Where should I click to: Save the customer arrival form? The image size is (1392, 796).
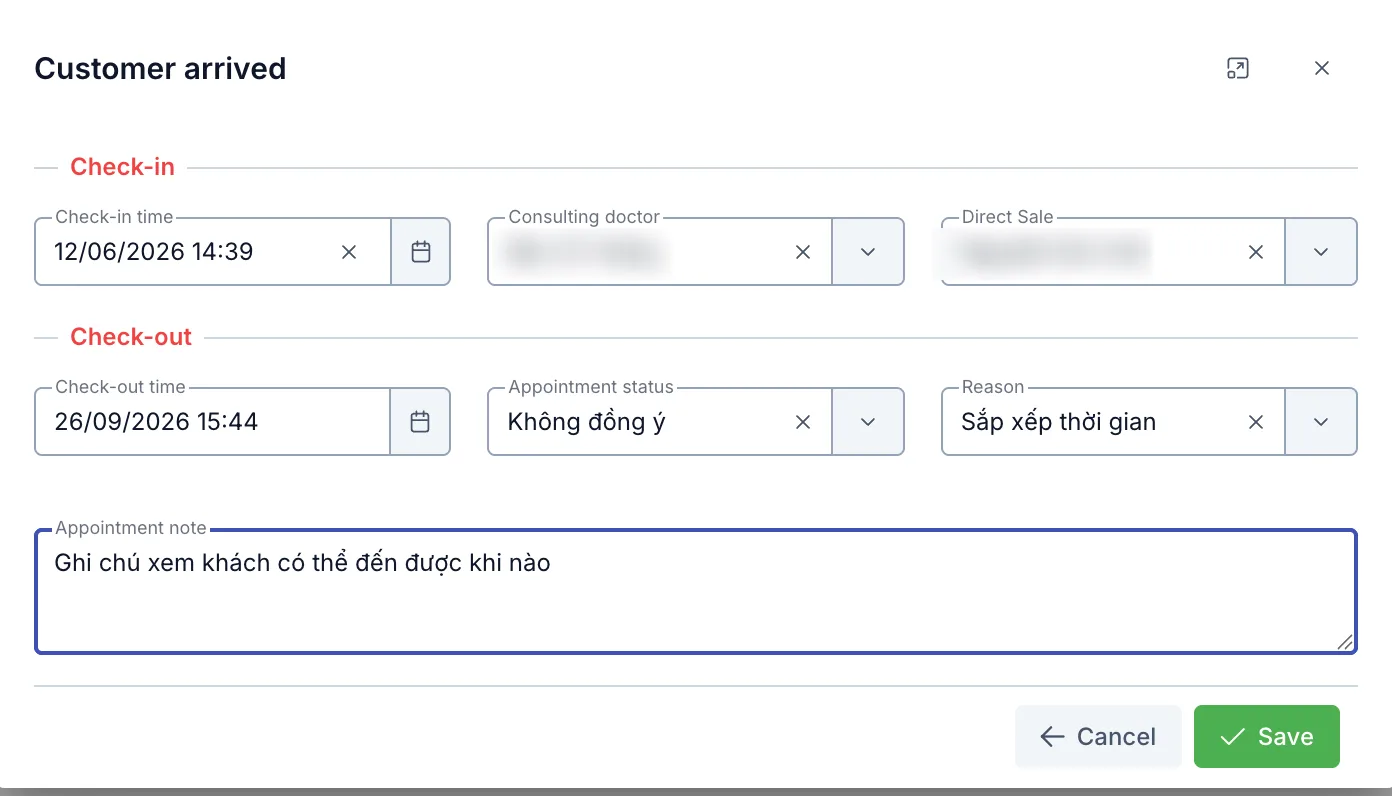point(1267,737)
